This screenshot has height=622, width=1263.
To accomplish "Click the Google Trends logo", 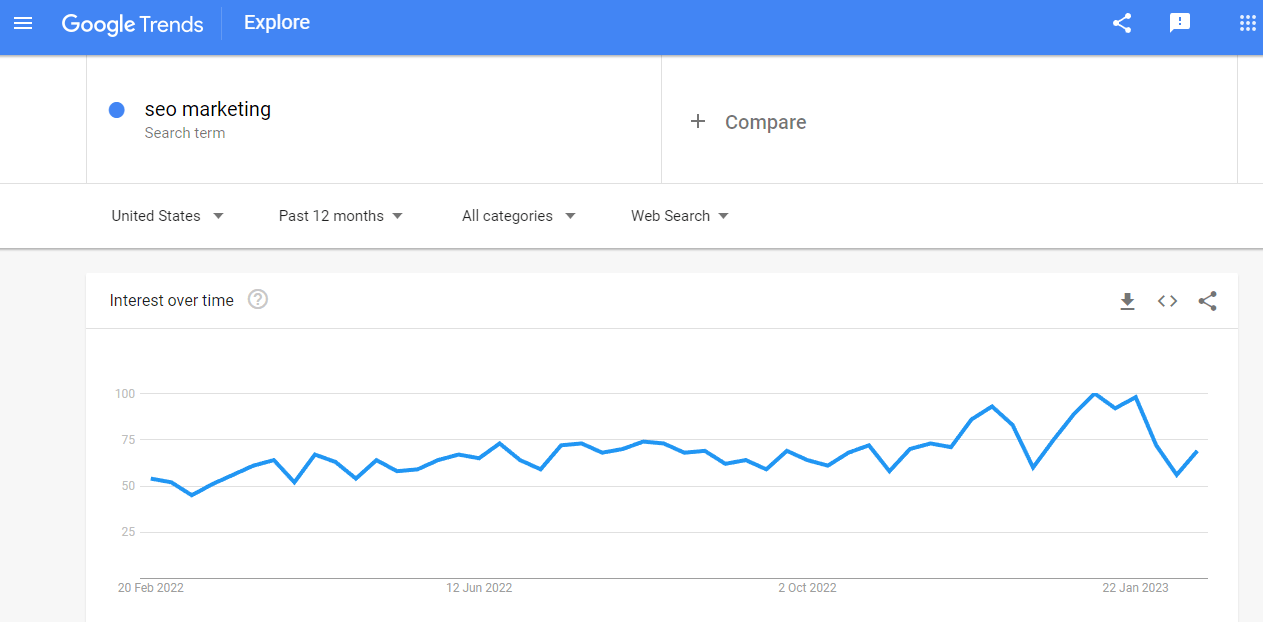I will 132,23.
